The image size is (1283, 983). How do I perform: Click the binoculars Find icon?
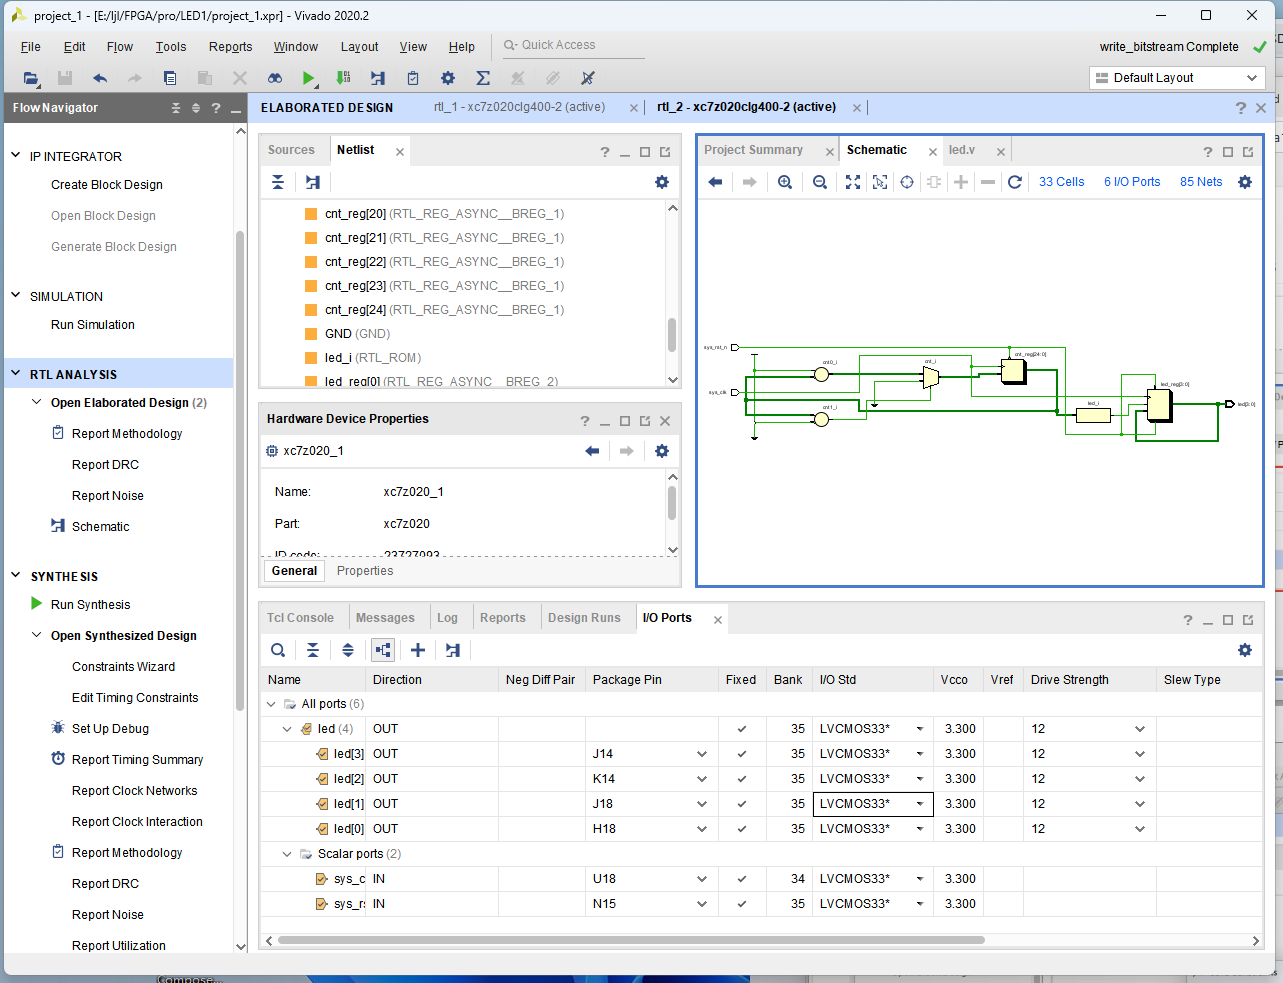[x=275, y=78]
